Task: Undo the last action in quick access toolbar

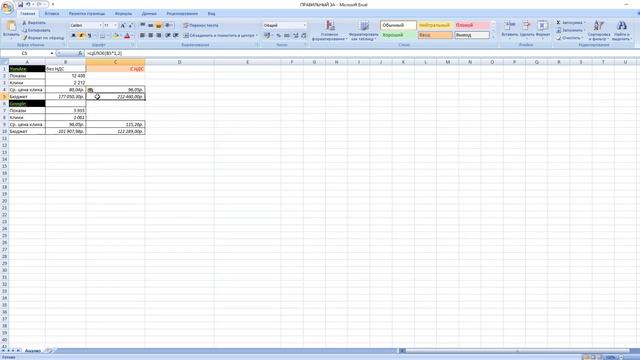Action: pyautogui.click(x=28, y=4)
